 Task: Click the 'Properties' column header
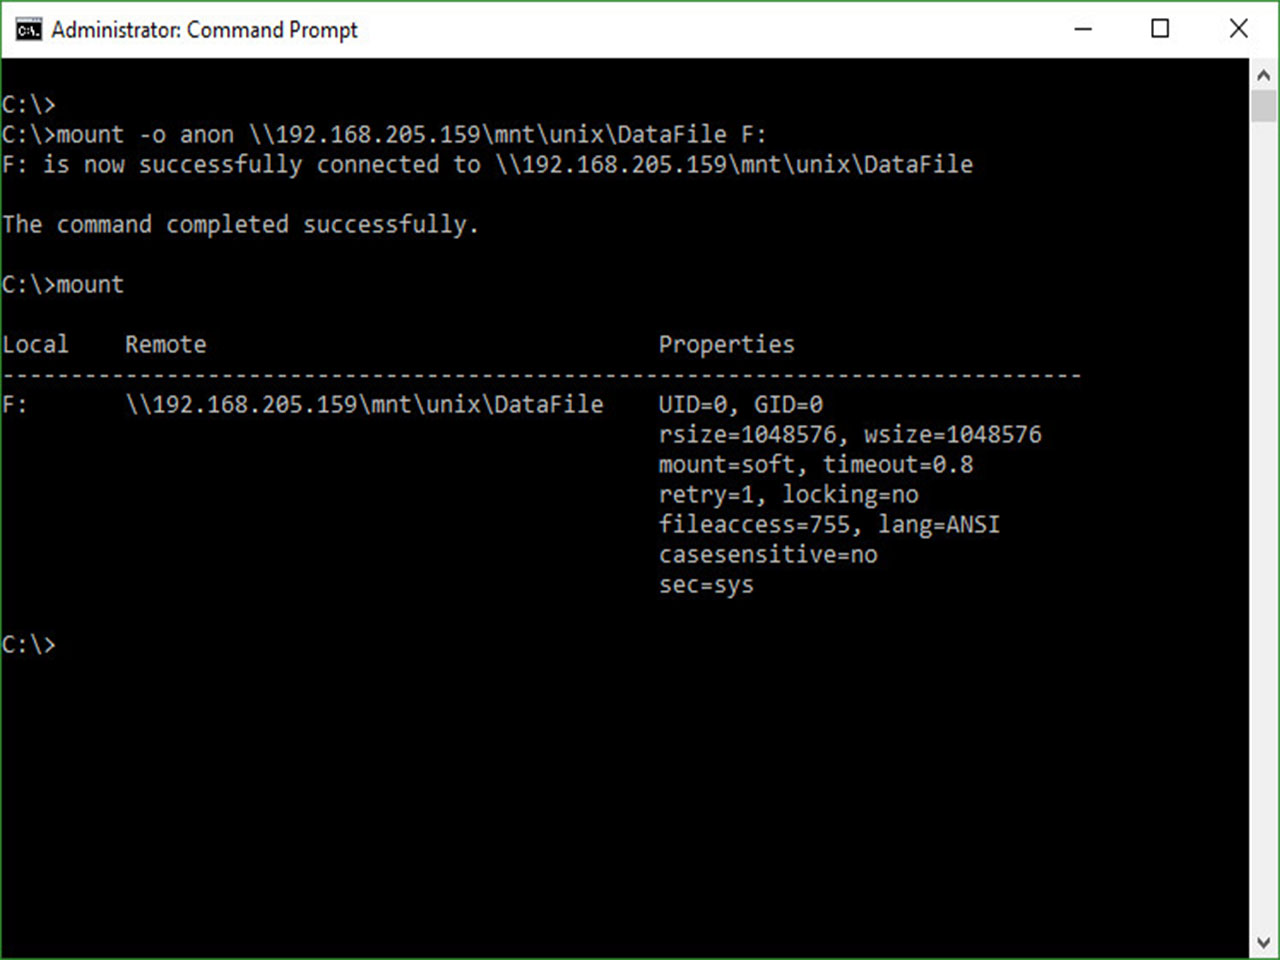[726, 345]
